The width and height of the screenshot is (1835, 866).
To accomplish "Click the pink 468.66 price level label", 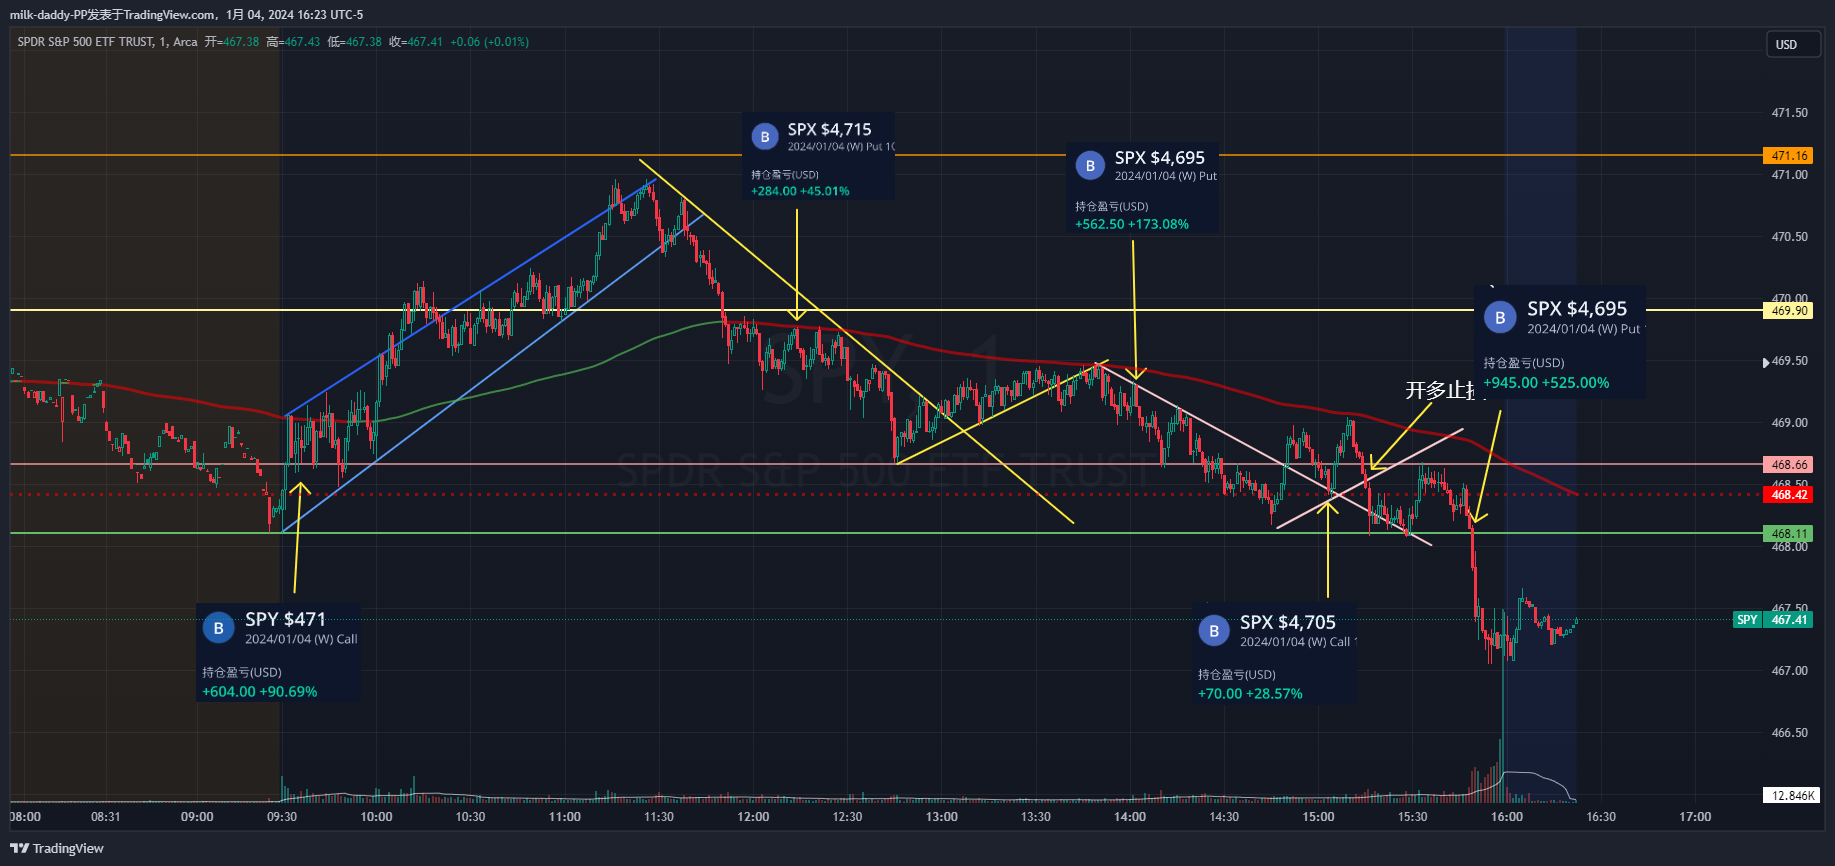I will (x=1788, y=465).
